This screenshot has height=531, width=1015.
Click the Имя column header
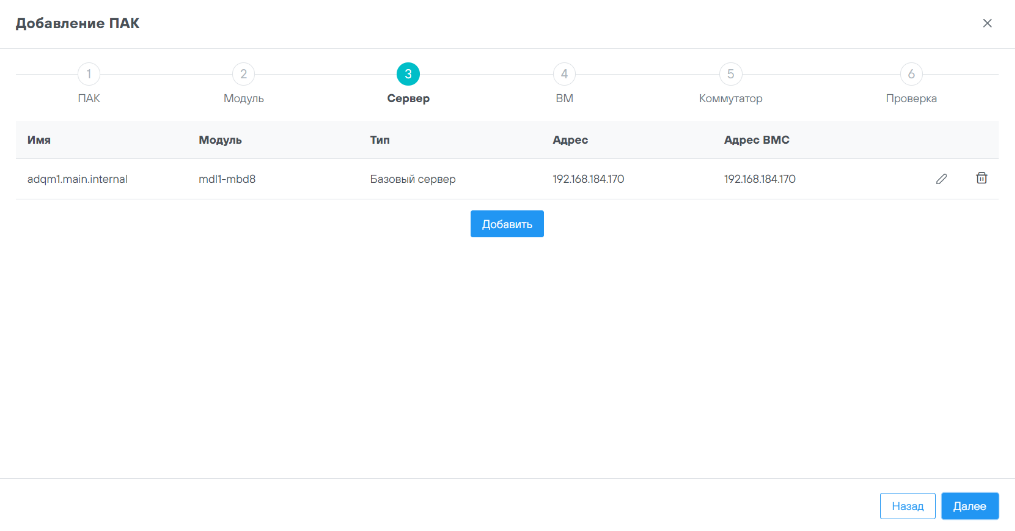[39, 140]
